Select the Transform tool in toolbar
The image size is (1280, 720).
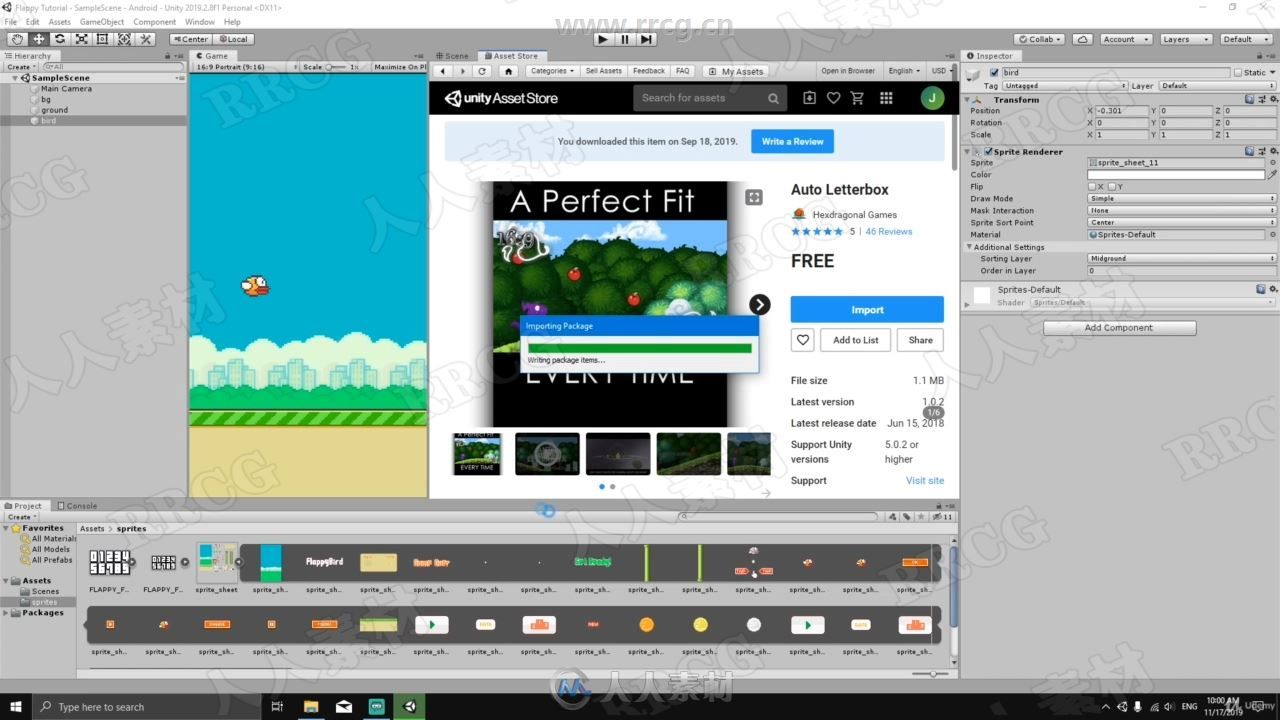click(x=125, y=39)
